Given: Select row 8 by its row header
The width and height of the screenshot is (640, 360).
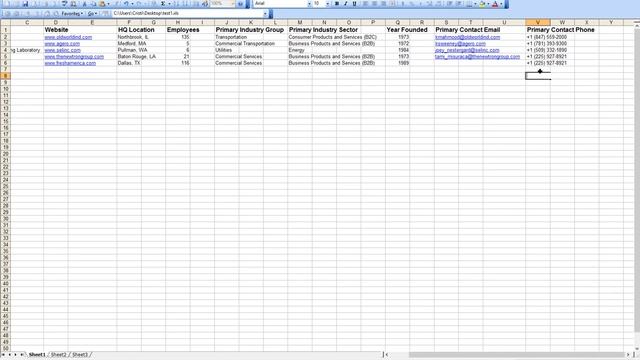Looking at the screenshot, I should pos(5,76).
